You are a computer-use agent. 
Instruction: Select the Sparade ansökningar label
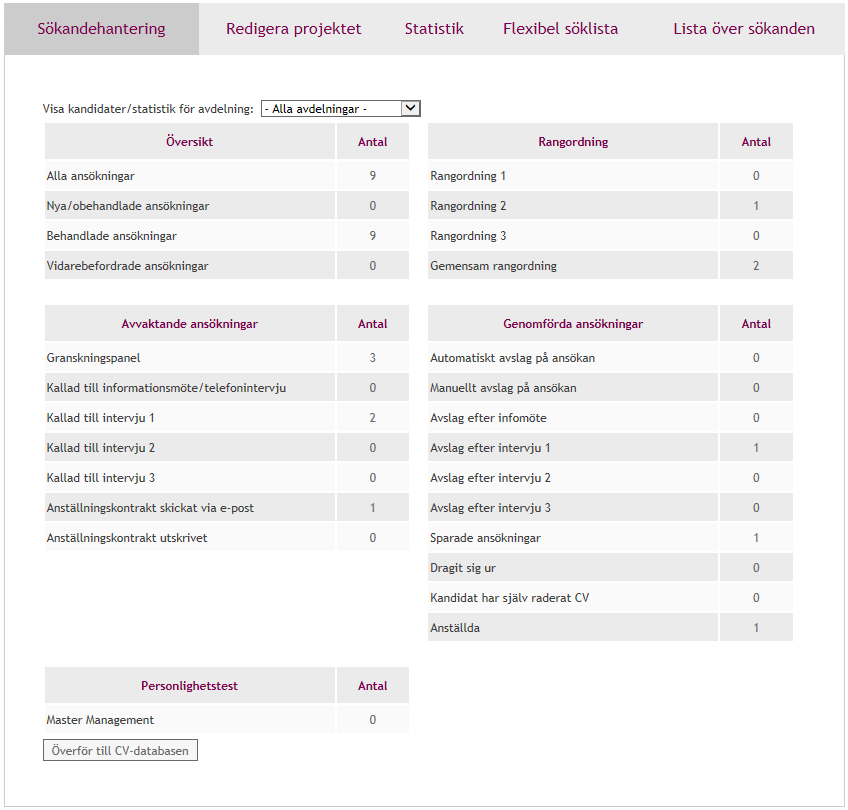pyautogui.click(x=485, y=538)
